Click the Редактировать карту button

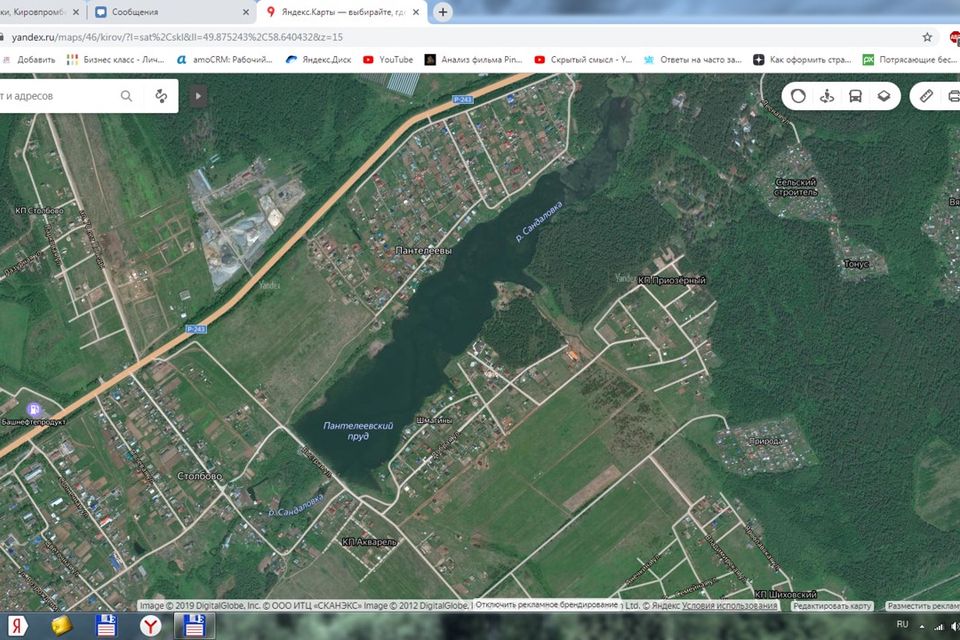click(832, 606)
